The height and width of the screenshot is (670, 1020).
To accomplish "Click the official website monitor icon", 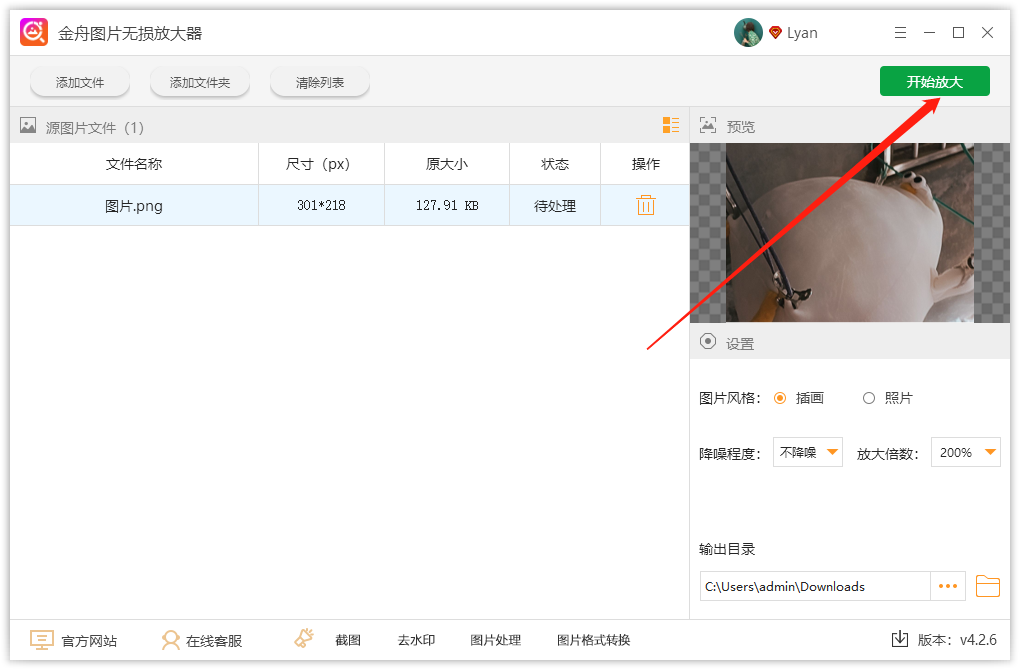I will pyautogui.click(x=41, y=640).
